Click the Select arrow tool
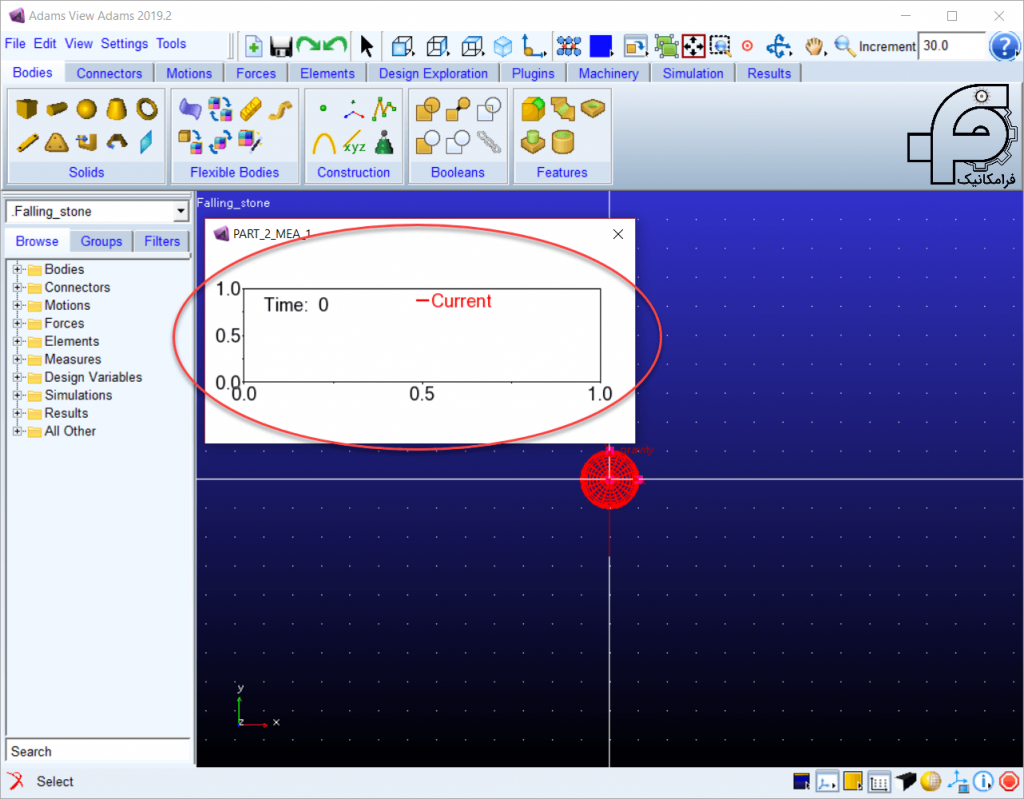 pyautogui.click(x=366, y=46)
